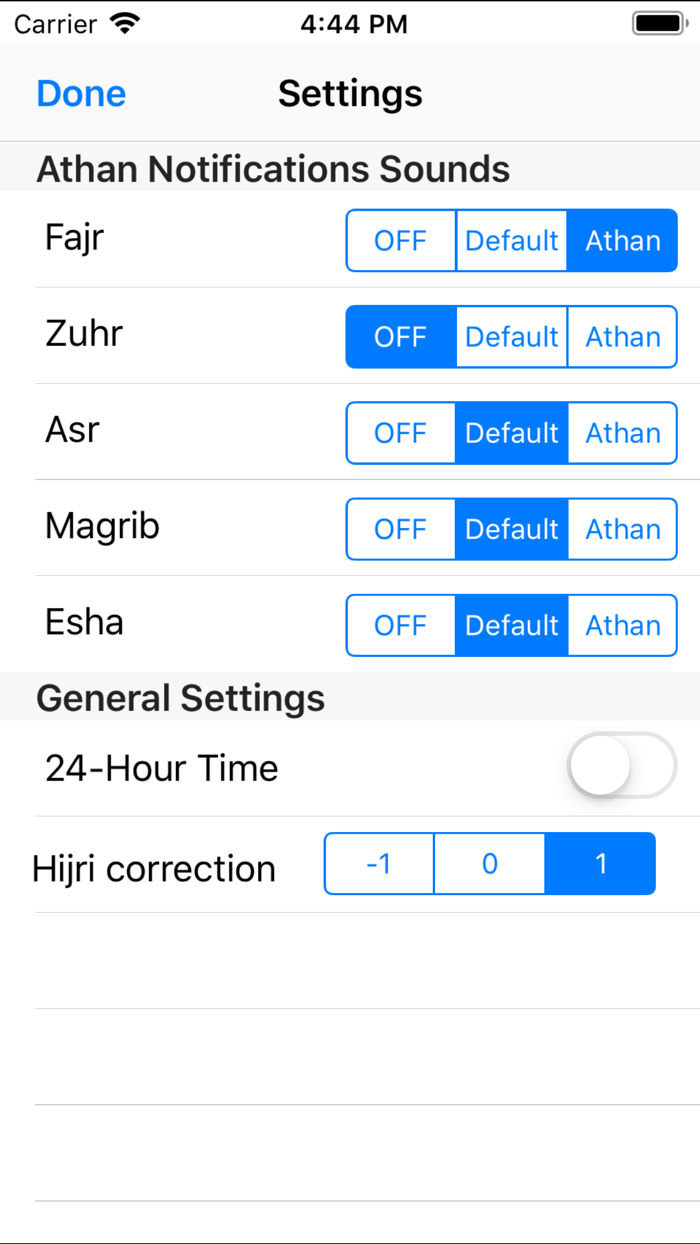Select 1 for Hijri correction

(600, 864)
